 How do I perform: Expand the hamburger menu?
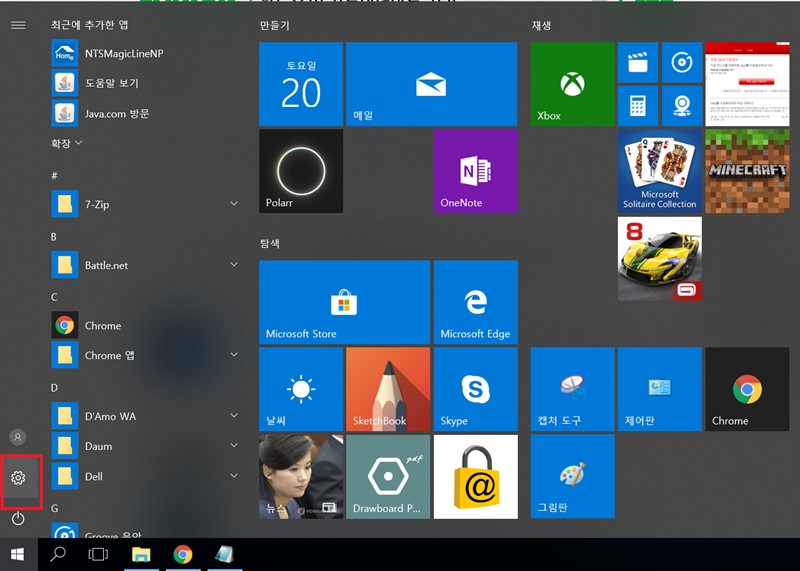[18, 25]
